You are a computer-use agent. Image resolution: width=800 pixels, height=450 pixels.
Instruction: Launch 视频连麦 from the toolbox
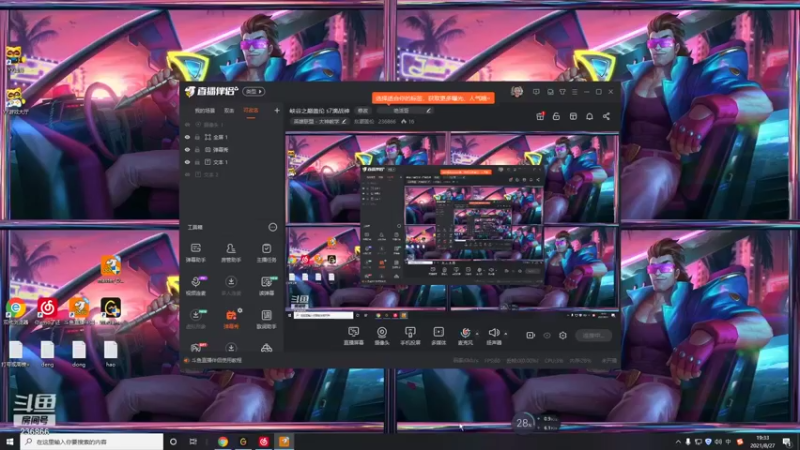pos(195,286)
